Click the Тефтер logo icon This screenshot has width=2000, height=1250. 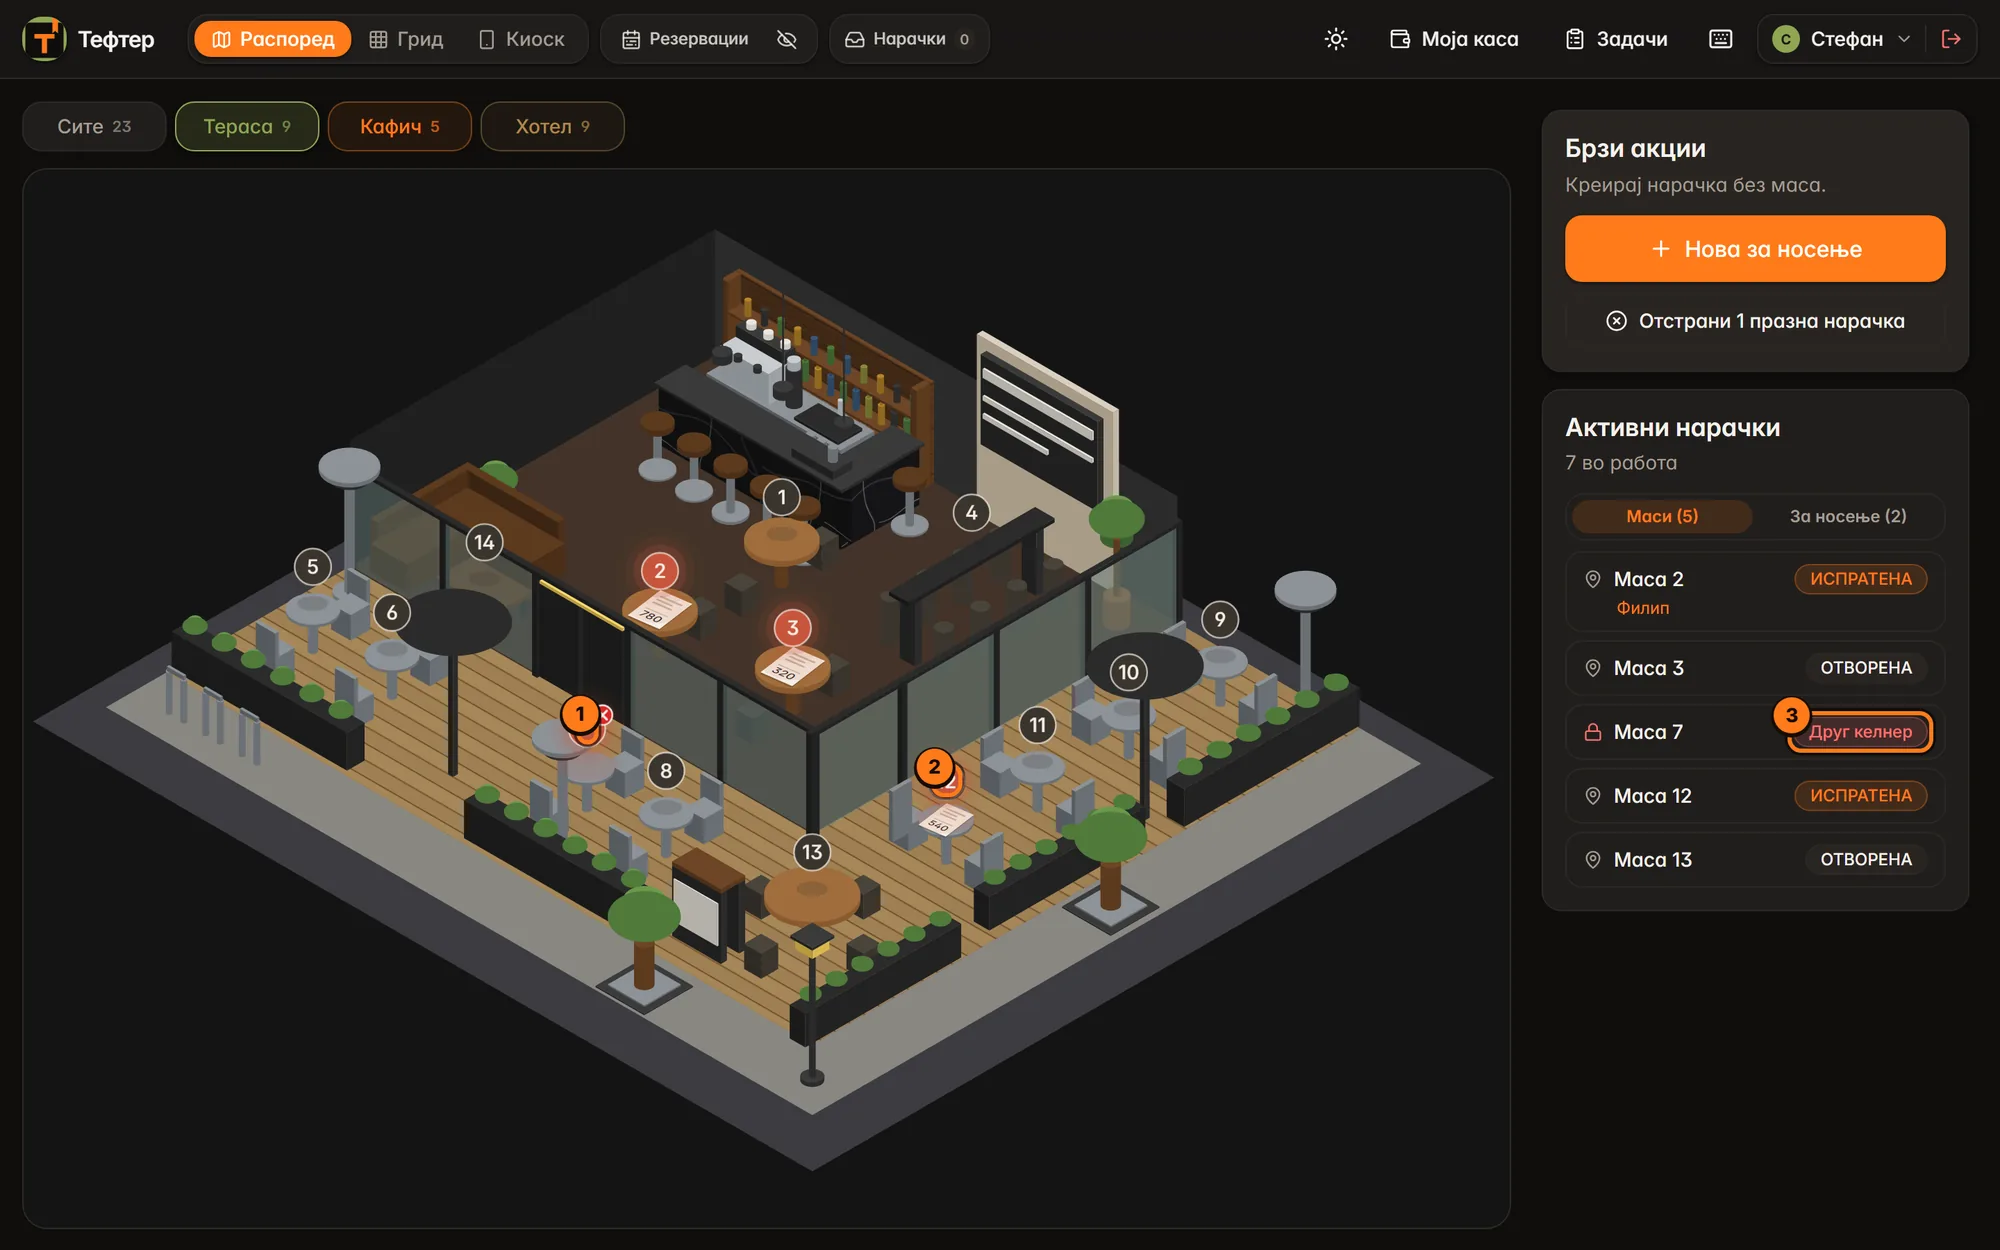point(44,39)
